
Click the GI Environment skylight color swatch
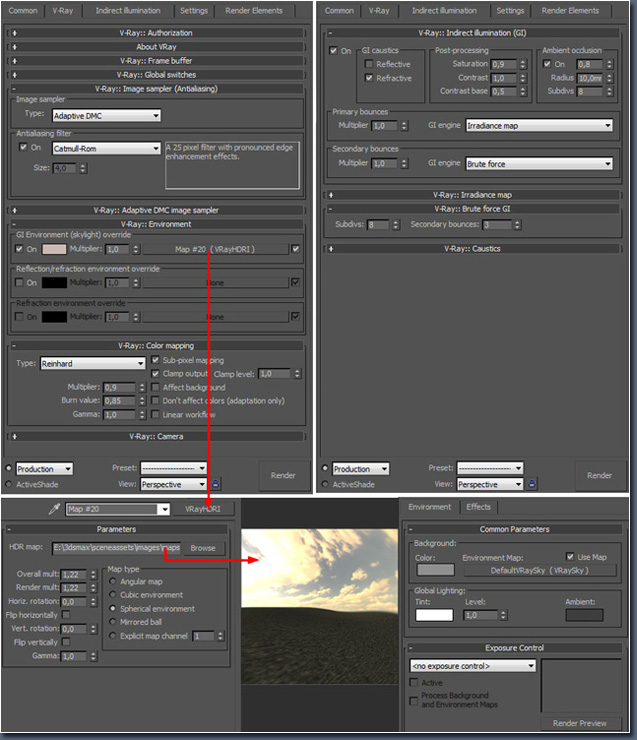coord(54,249)
